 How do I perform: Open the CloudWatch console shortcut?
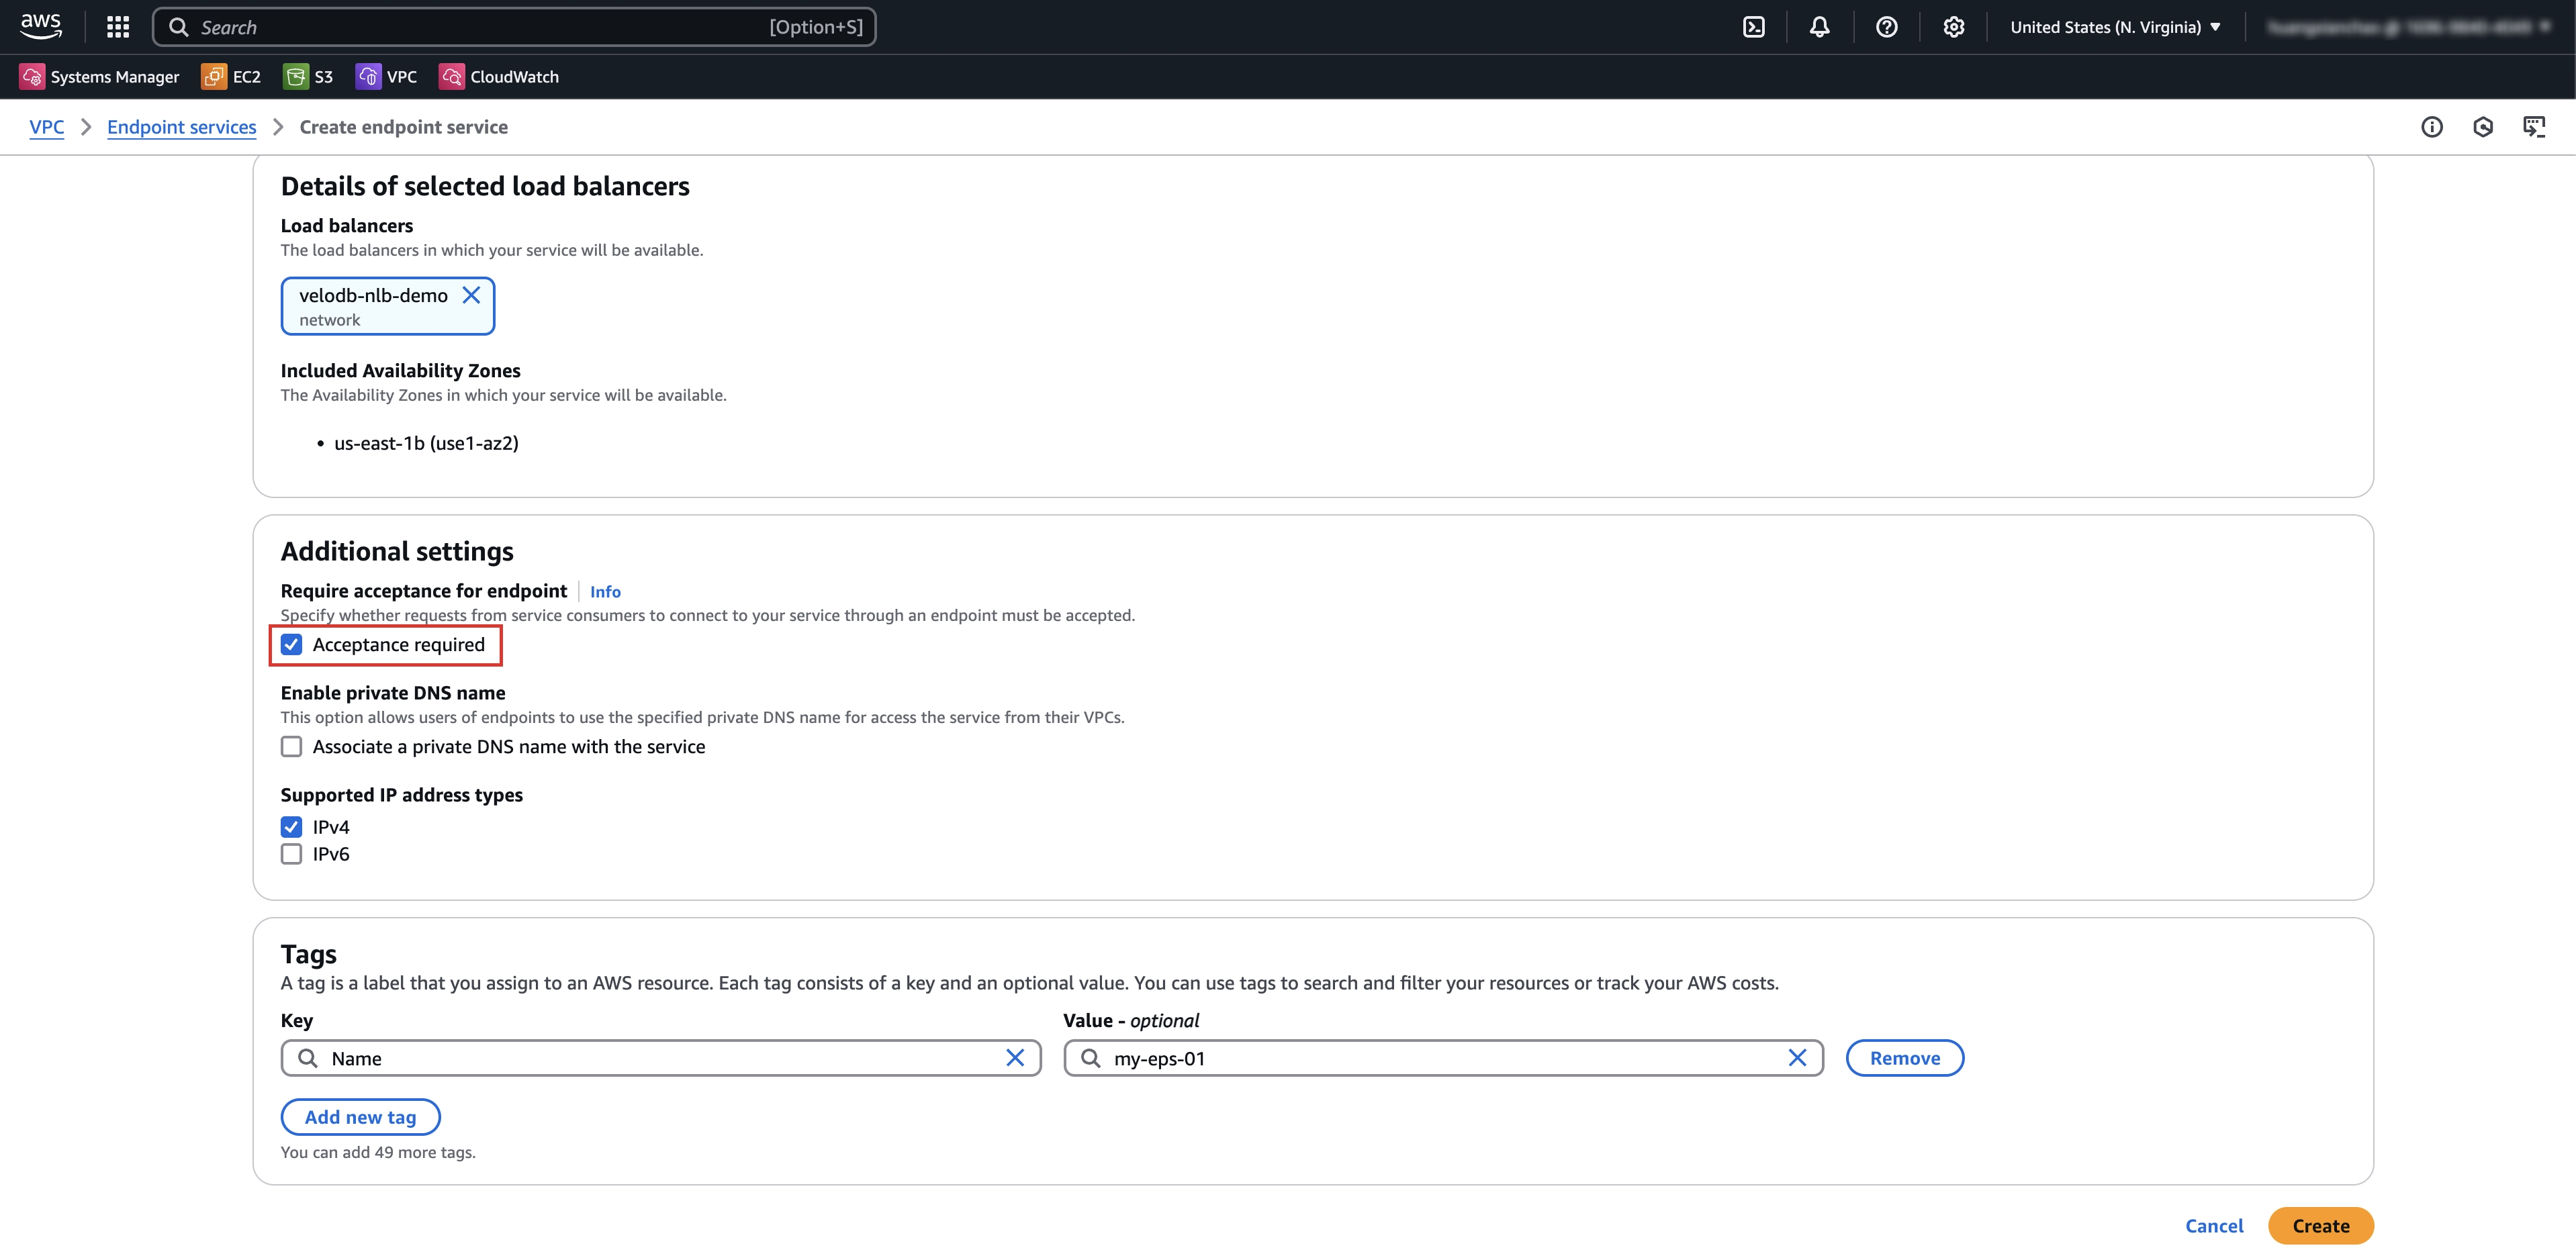pyautogui.click(x=498, y=76)
